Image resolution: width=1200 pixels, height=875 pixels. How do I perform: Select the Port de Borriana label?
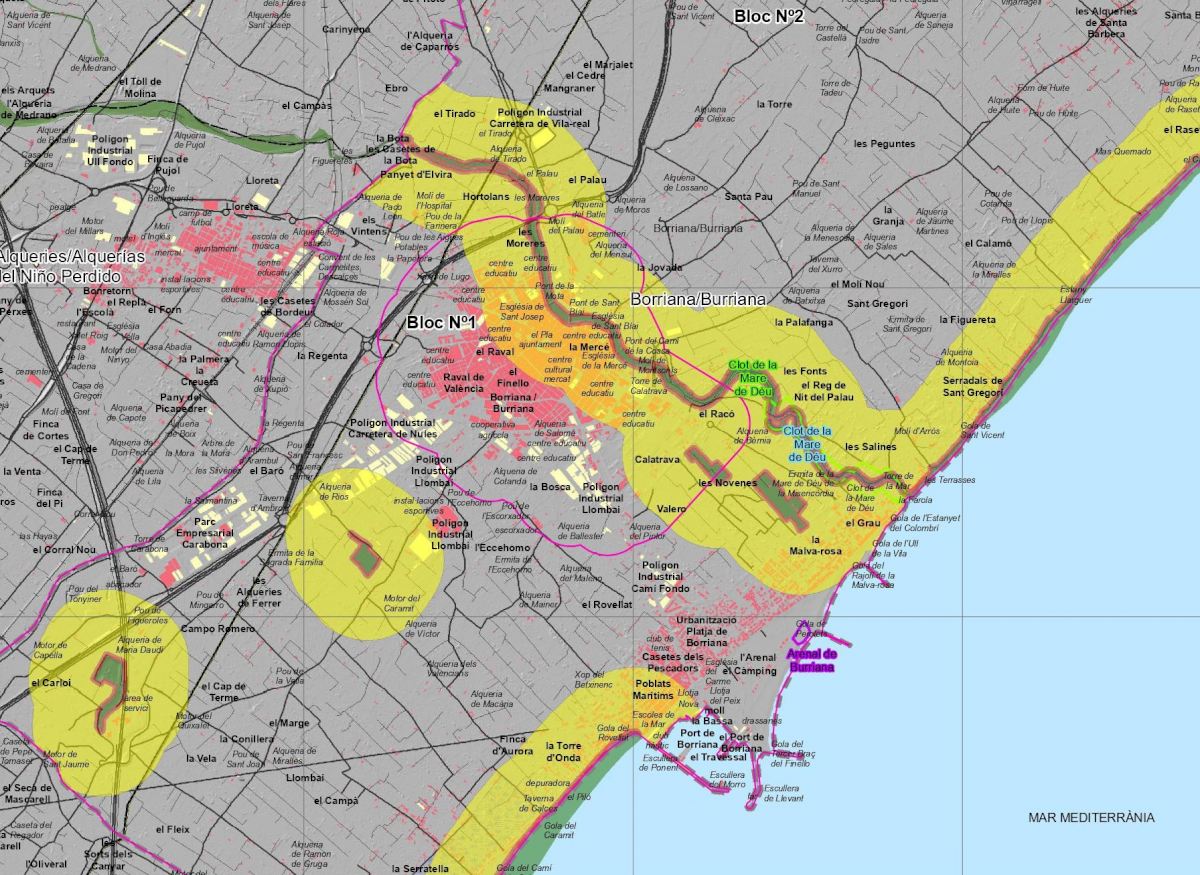pyautogui.click(x=698, y=738)
